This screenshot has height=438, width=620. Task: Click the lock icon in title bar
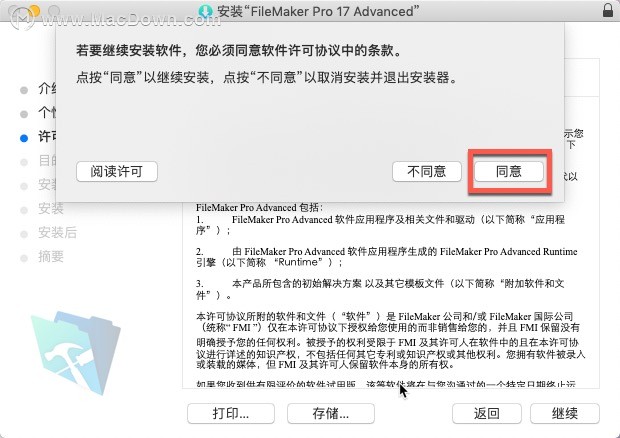tap(608, 10)
